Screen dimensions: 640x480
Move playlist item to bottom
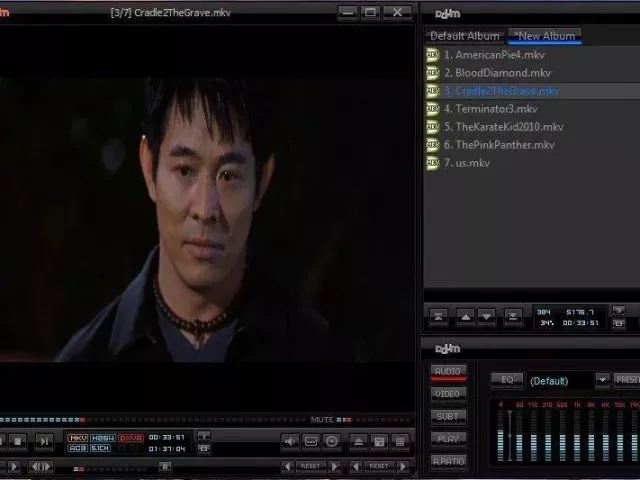click(513, 316)
